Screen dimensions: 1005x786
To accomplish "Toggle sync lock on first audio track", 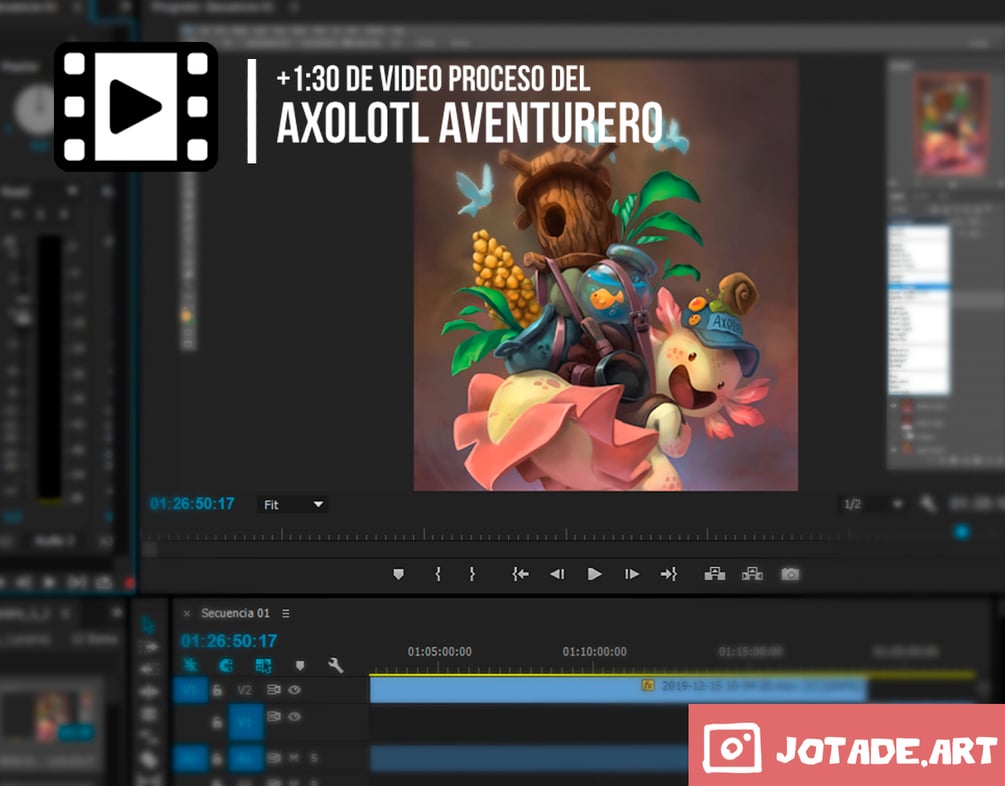I will pyautogui.click(x=273, y=758).
